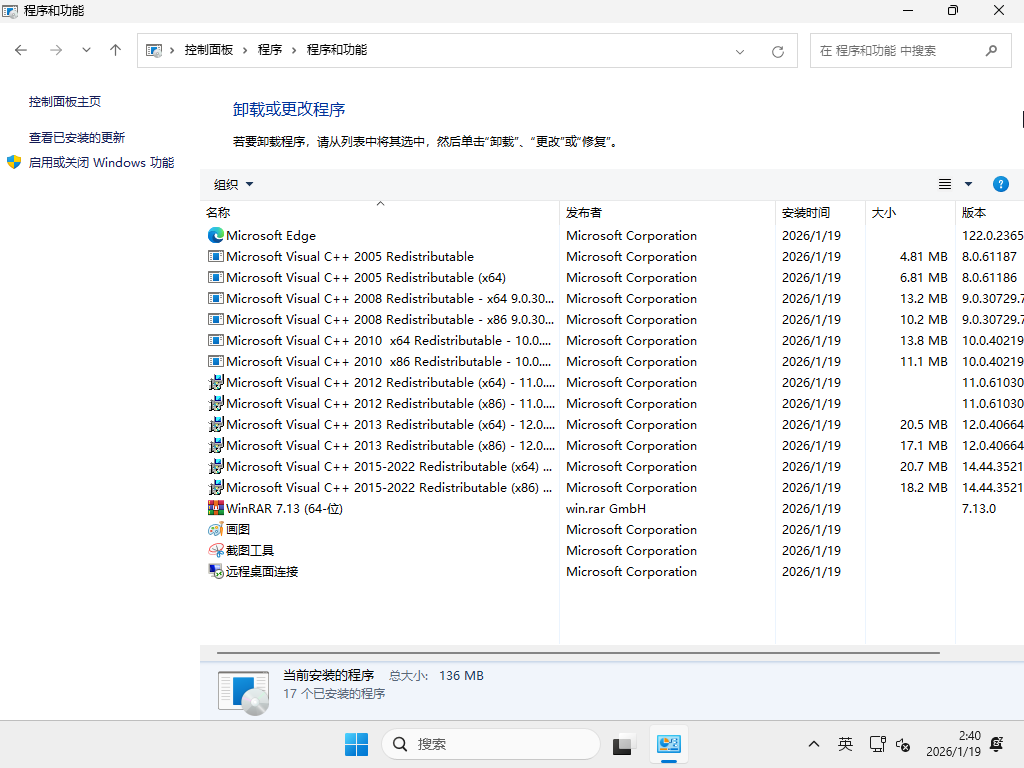
Task: Click the change view list icon
Action: pos(944,184)
